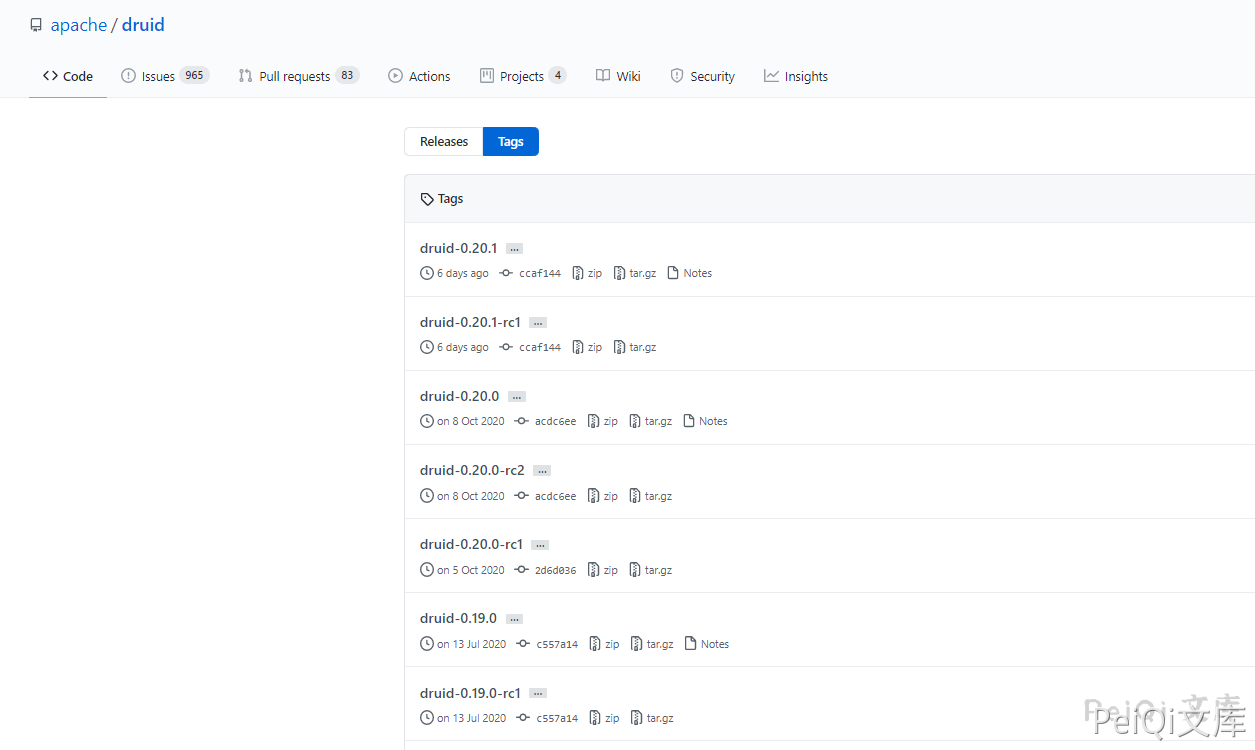Open Notes for druid-0.19.0 release
This screenshot has height=750, width=1255.
(x=707, y=644)
